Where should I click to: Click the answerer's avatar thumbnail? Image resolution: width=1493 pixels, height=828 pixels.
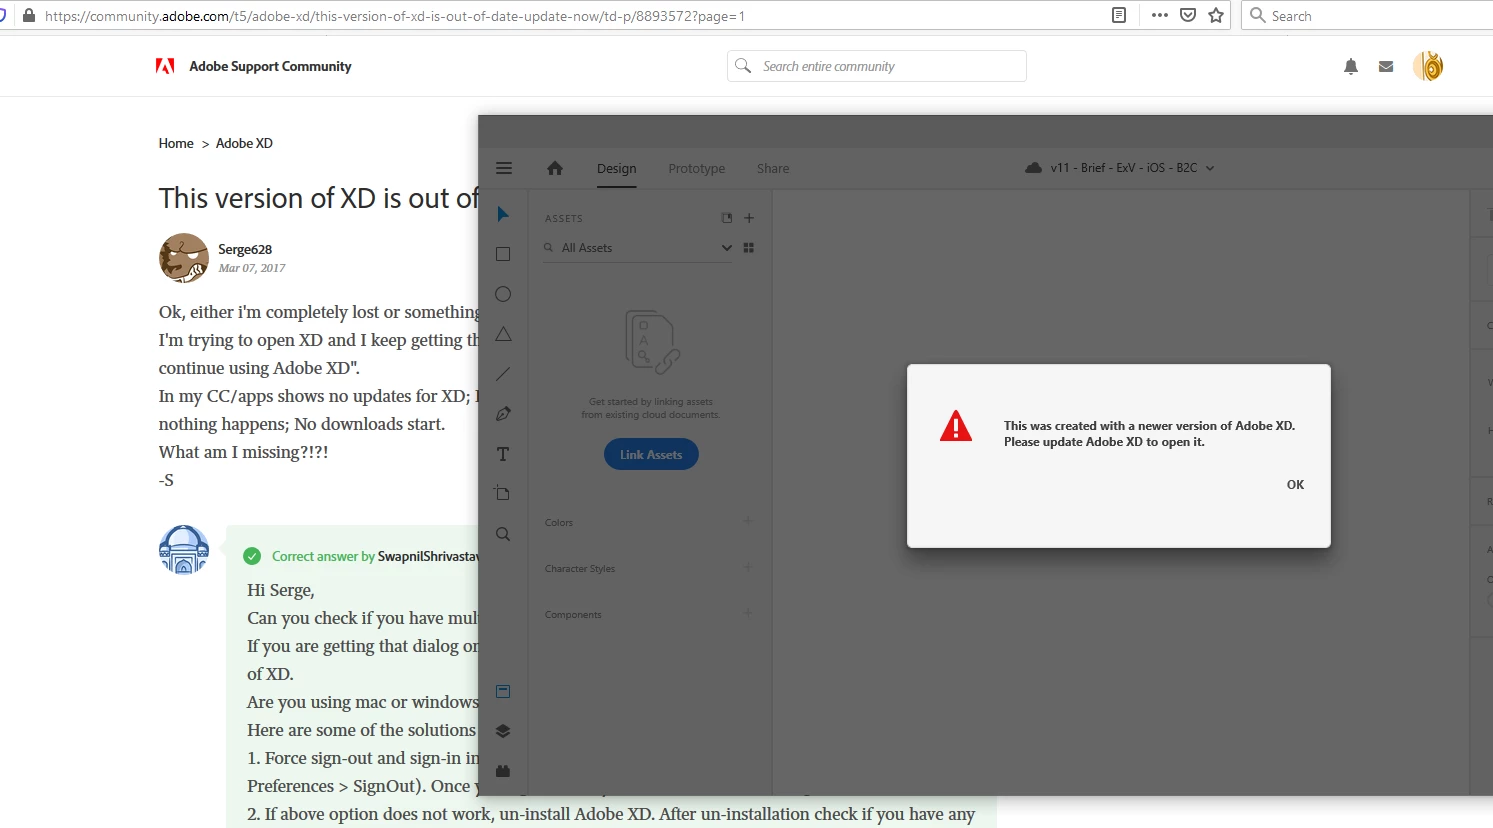184,550
